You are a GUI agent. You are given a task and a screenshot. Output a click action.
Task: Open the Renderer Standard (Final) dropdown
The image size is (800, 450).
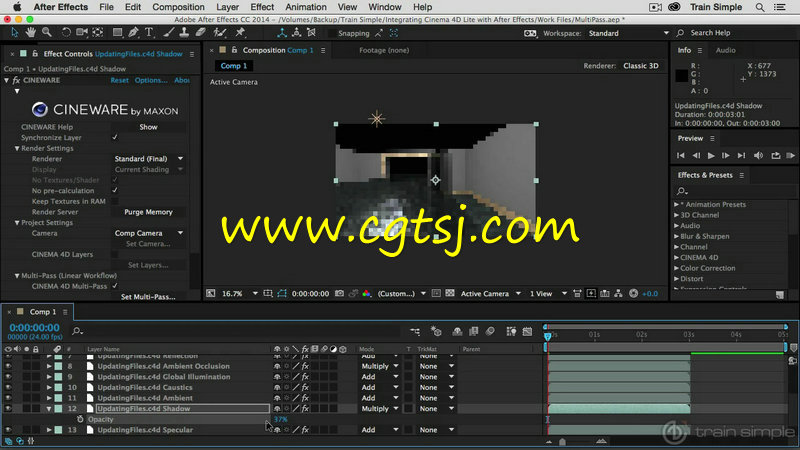pyautogui.click(x=148, y=159)
